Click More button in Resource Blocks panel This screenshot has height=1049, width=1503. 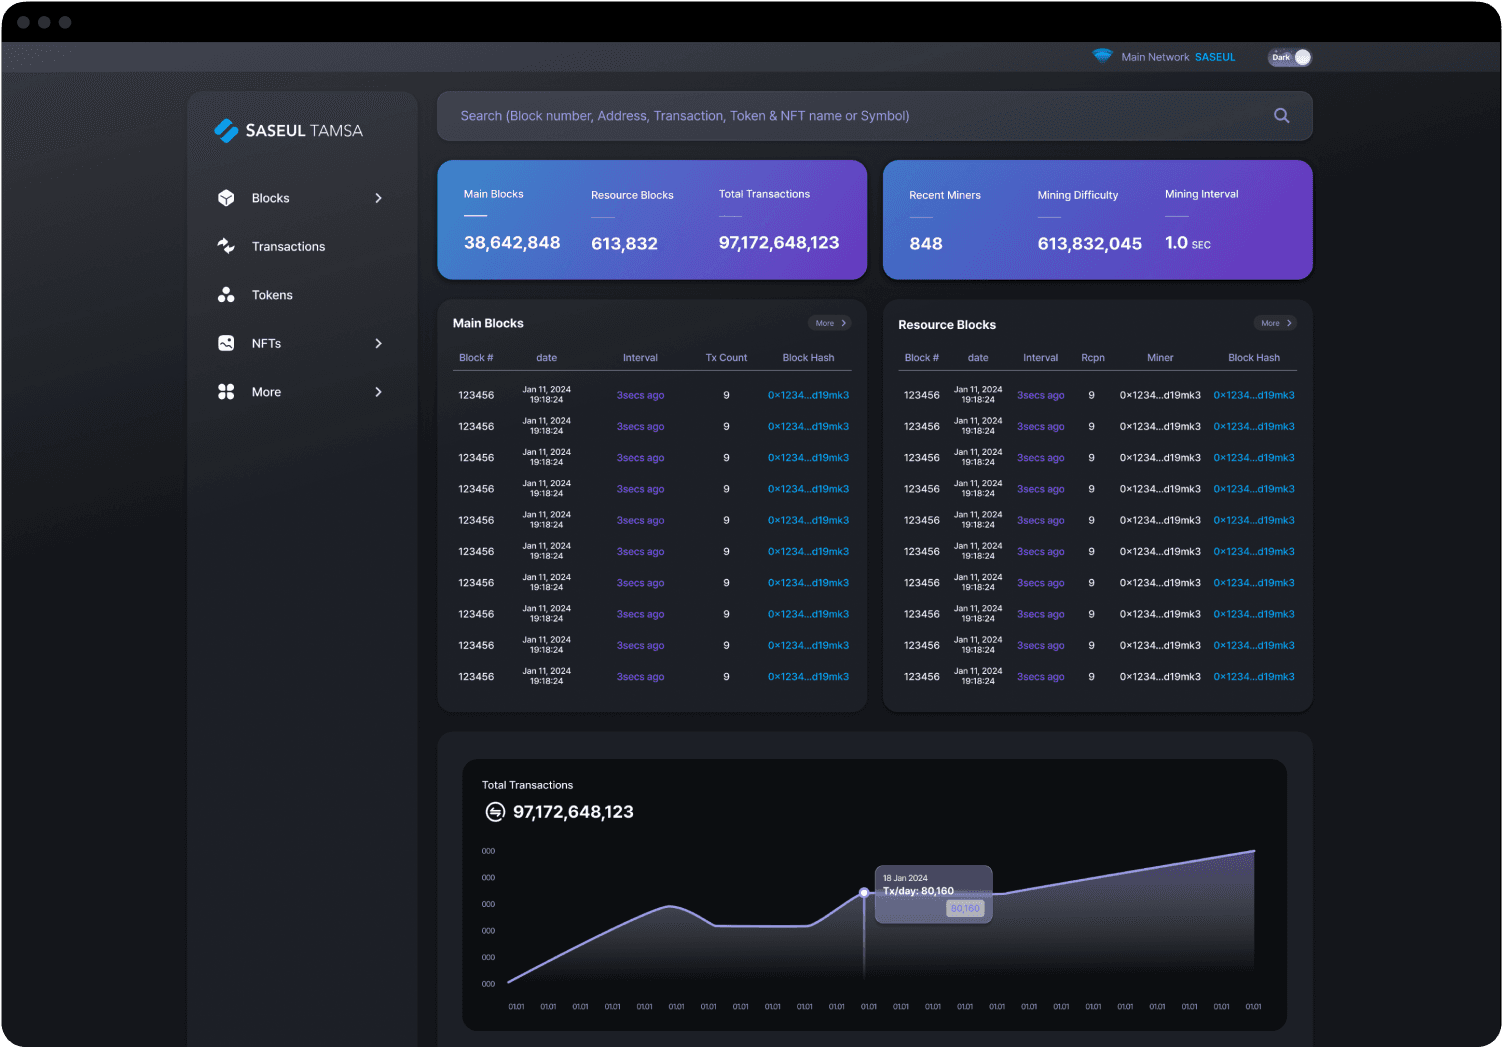tap(1275, 323)
